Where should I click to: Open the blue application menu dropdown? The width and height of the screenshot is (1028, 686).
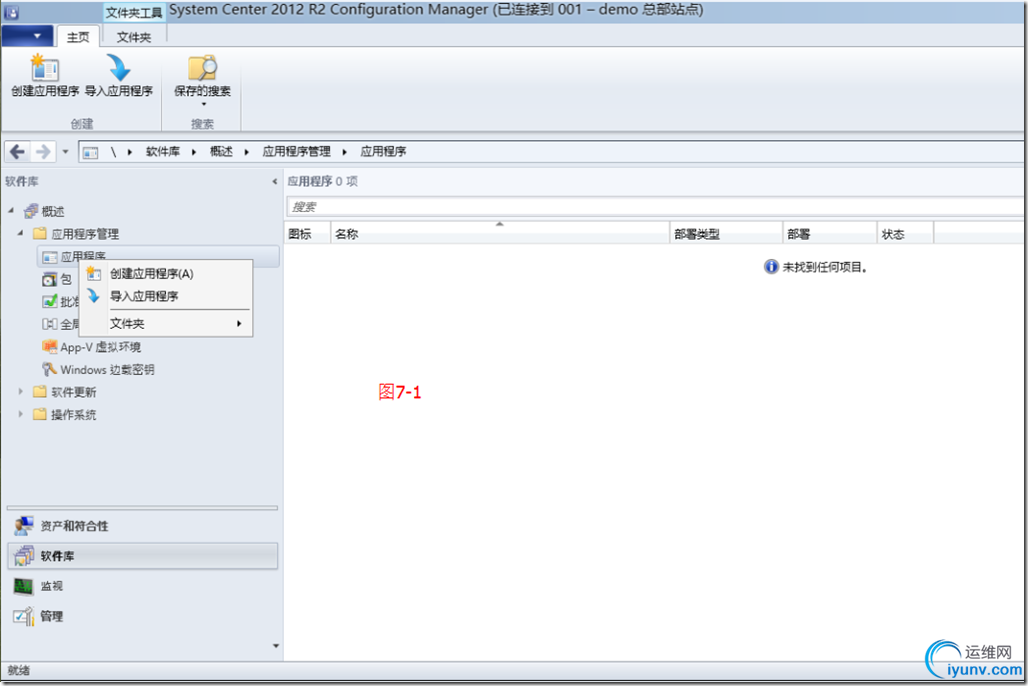click(x=27, y=35)
